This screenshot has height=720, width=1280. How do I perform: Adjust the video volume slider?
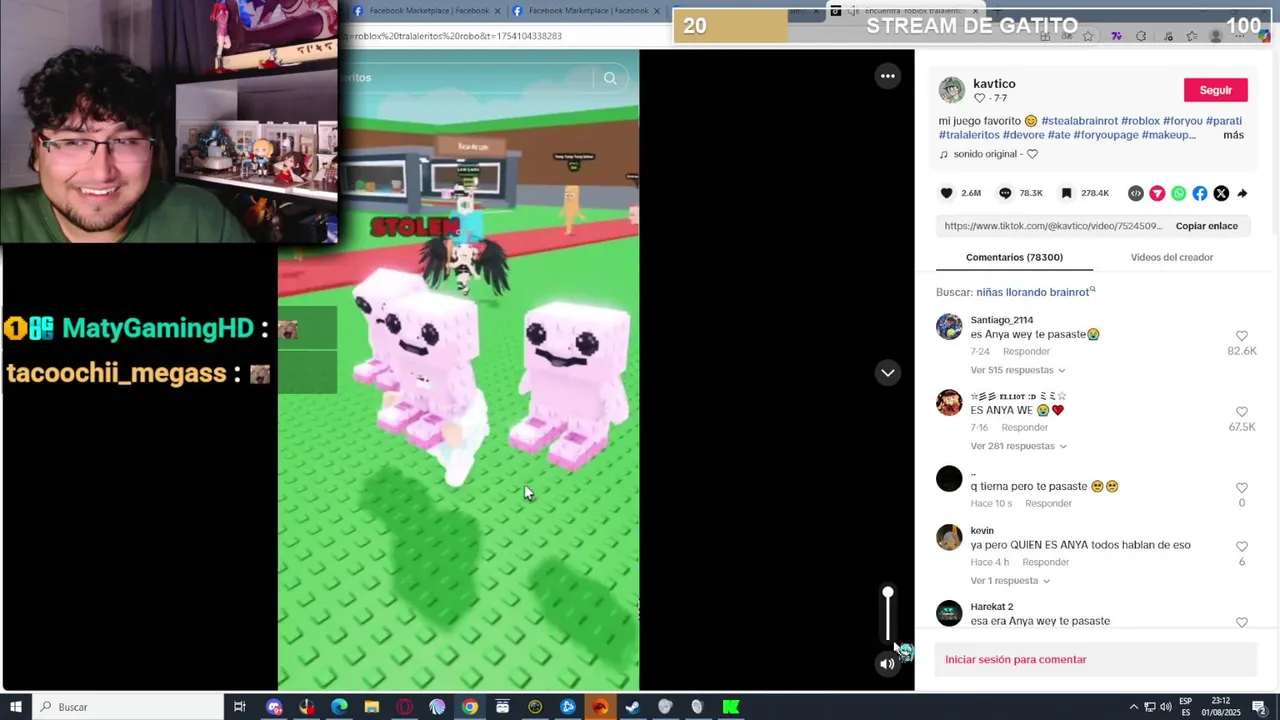[887, 615]
